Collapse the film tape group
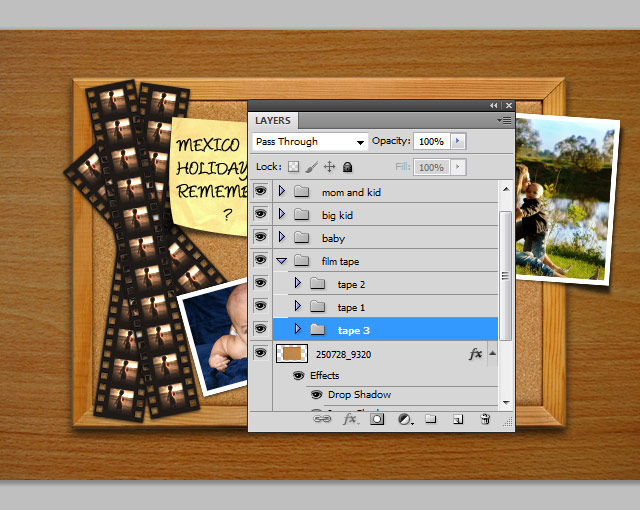This screenshot has width=640, height=510. (x=282, y=261)
